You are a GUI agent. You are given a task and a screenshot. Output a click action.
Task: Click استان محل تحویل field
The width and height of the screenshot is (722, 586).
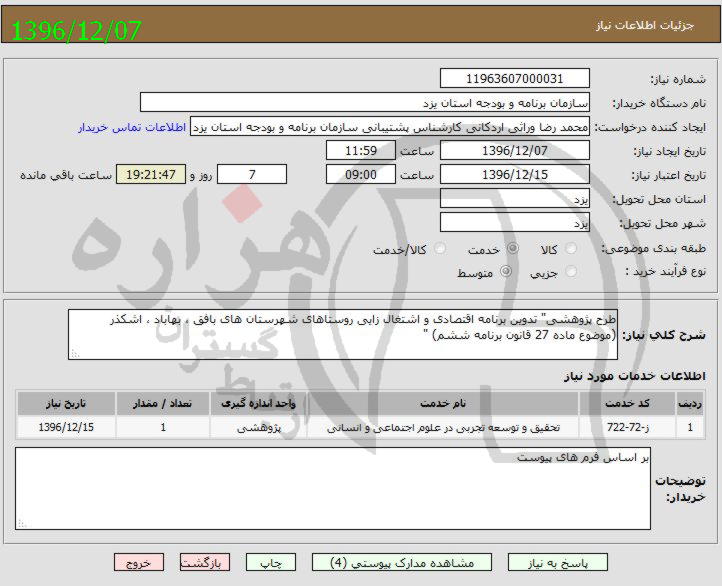[515, 198]
